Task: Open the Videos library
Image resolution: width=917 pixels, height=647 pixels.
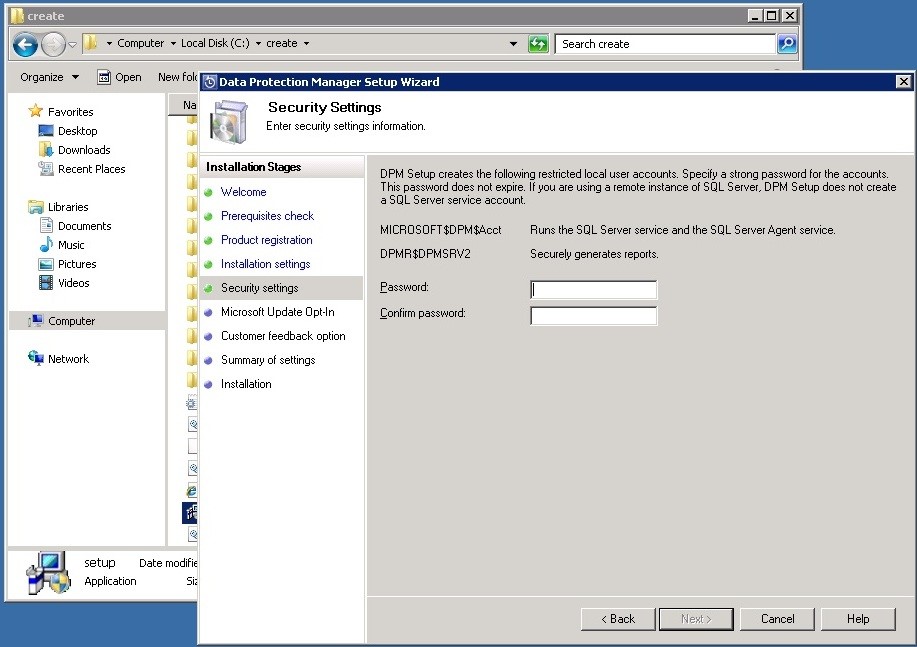Action: pos(74,283)
